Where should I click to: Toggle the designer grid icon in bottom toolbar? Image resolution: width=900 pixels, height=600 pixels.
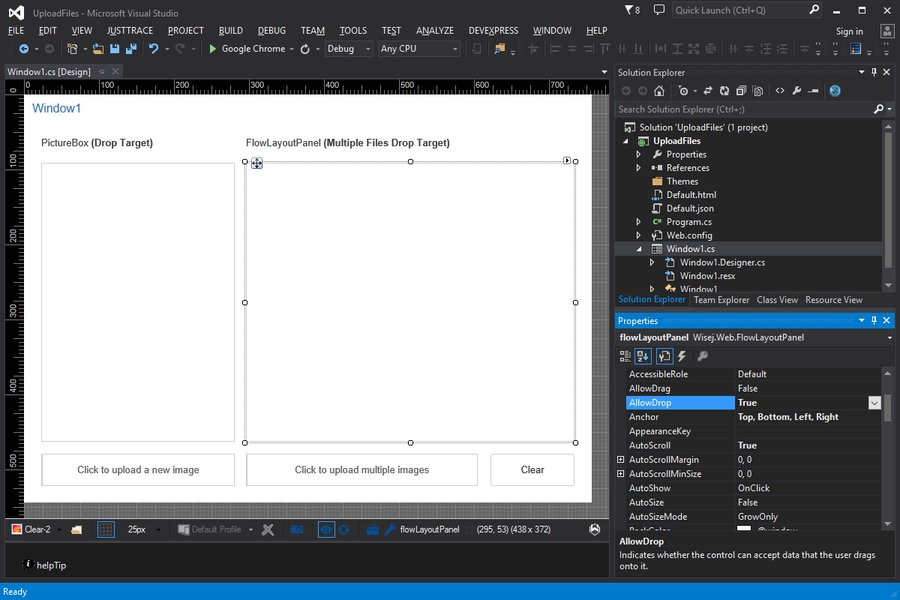[x=106, y=529]
